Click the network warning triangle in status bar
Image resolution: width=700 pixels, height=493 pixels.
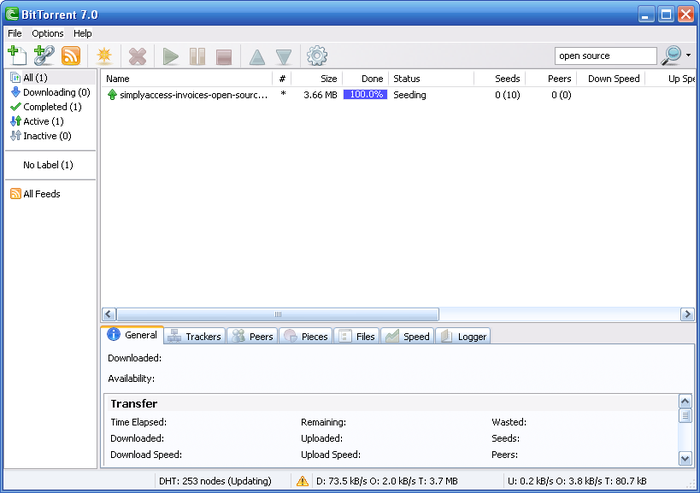coord(302,481)
